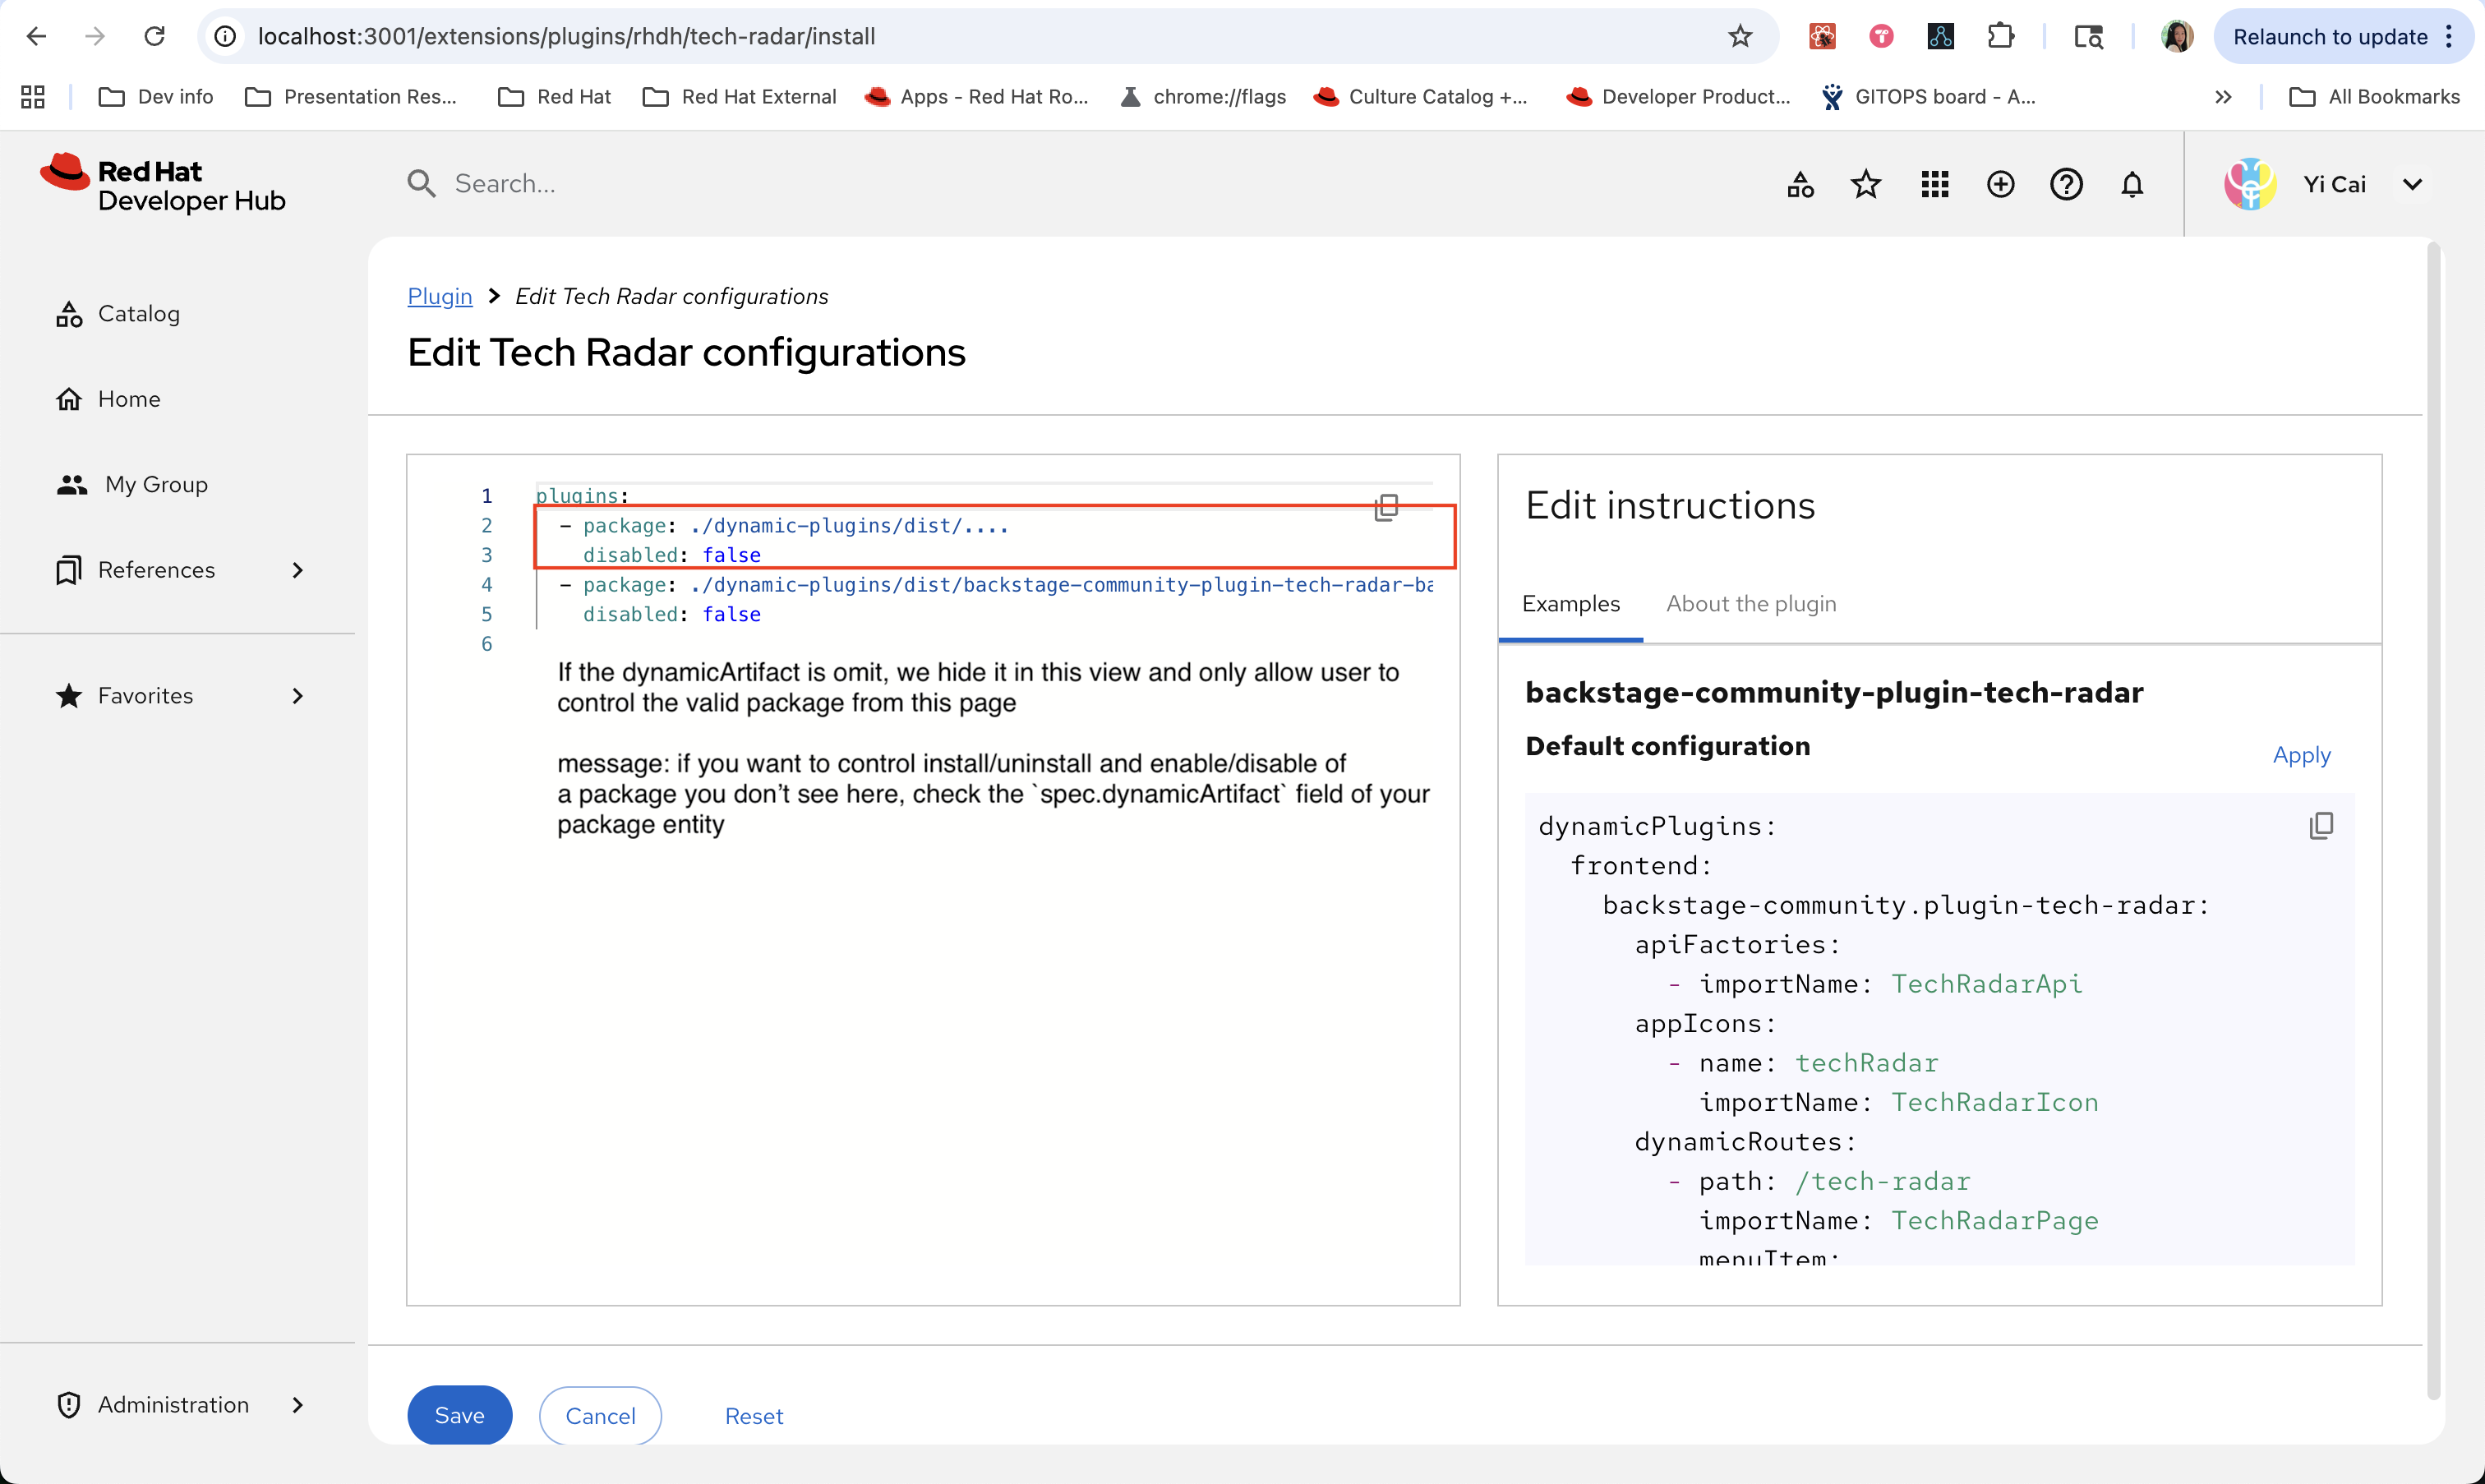Image resolution: width=2485 pixels, height=1484 pixels.
Task: Click the create plus circle icon
Action: [x=2000, y=185]
